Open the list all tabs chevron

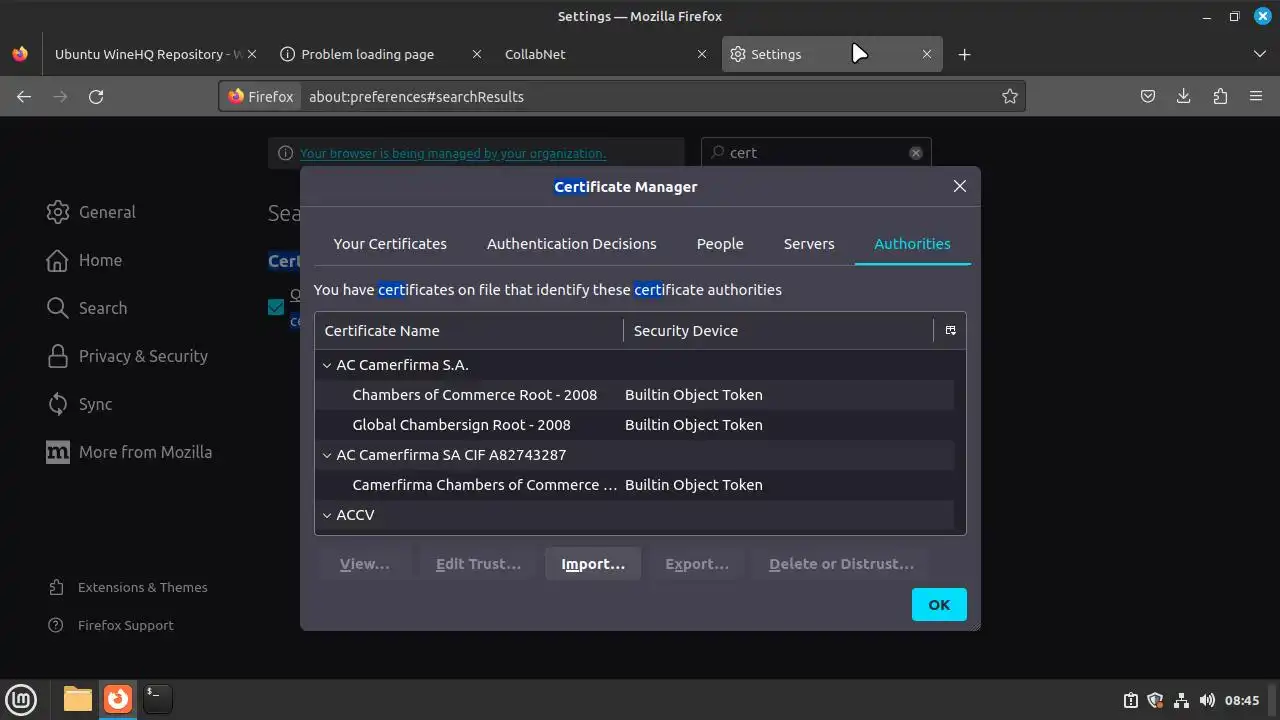coord(1260,54)
